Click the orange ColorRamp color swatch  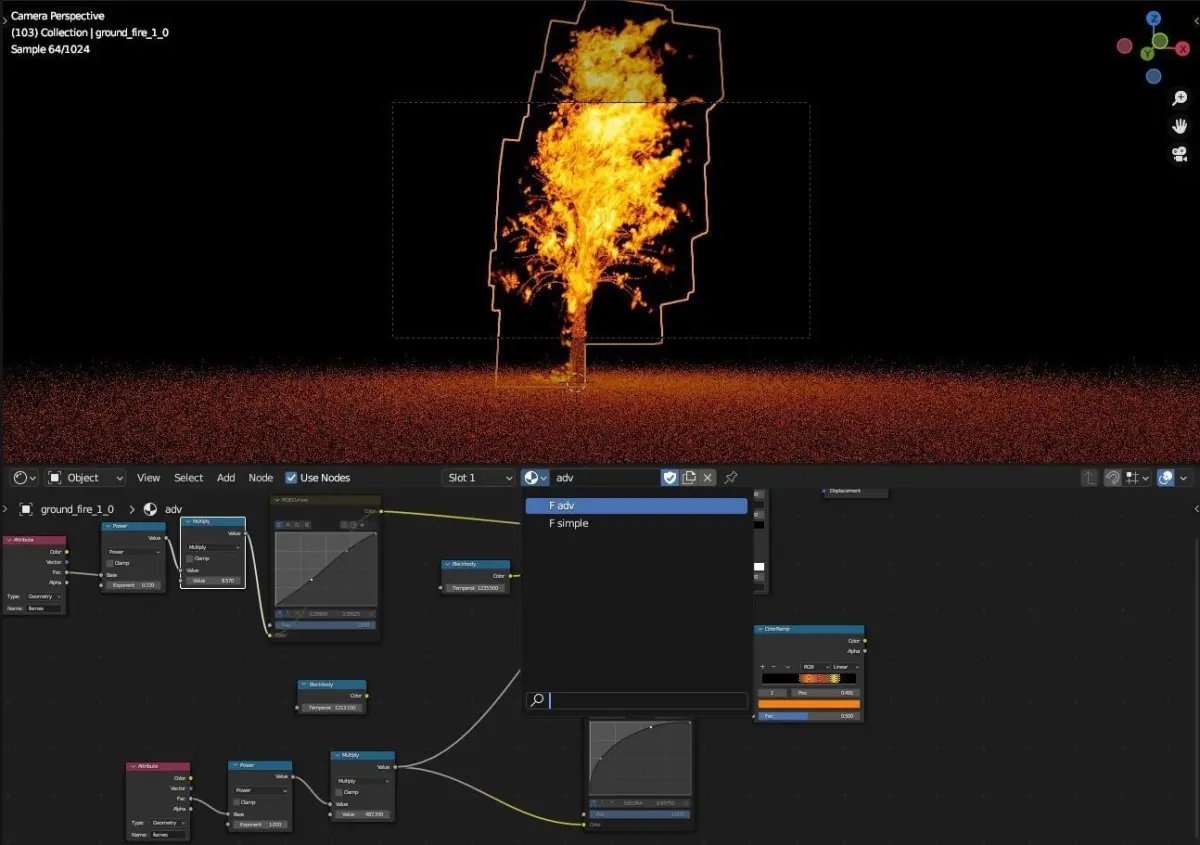click(x=810, y=704)
